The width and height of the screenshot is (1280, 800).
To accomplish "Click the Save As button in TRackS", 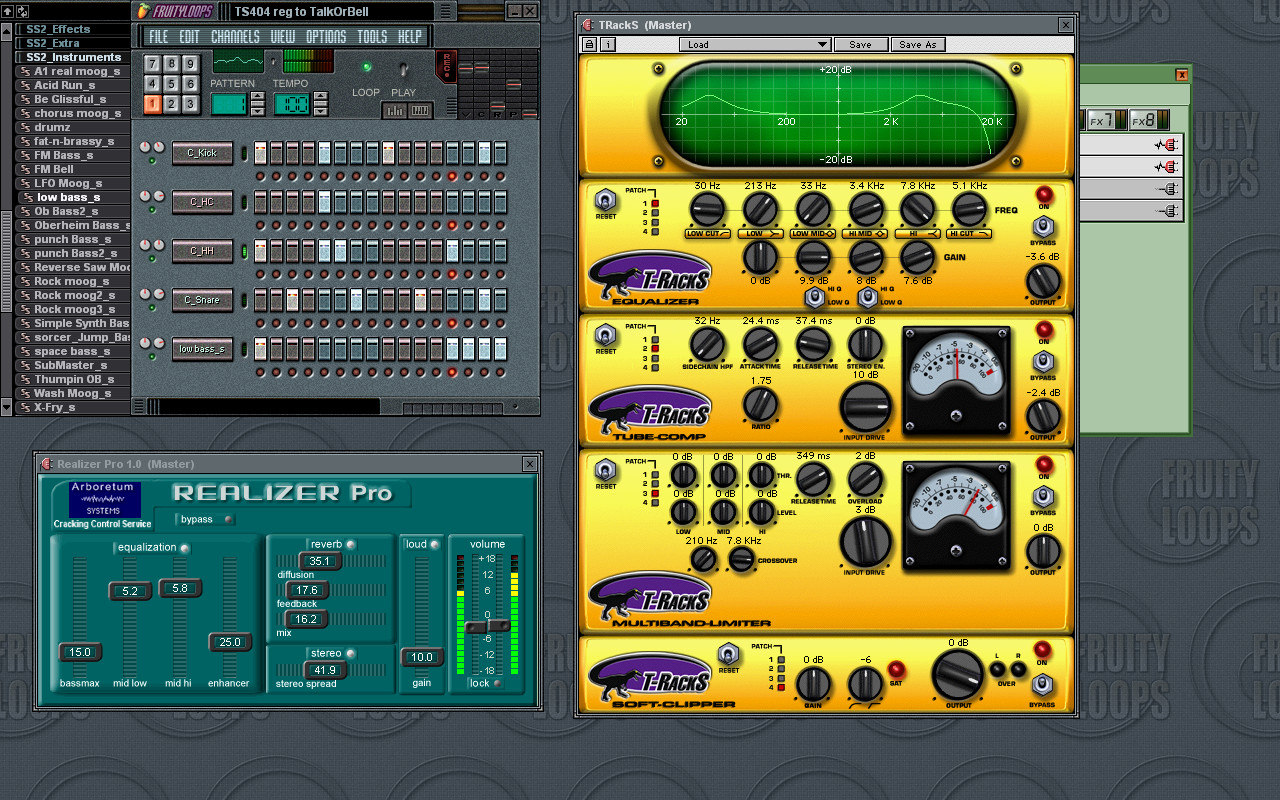I will pos(917,44).
